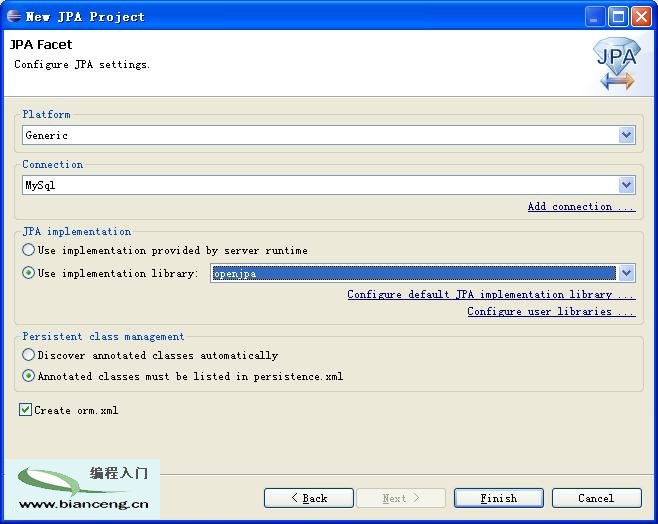Expand the Connection dropdown arrow

(626, 185)
